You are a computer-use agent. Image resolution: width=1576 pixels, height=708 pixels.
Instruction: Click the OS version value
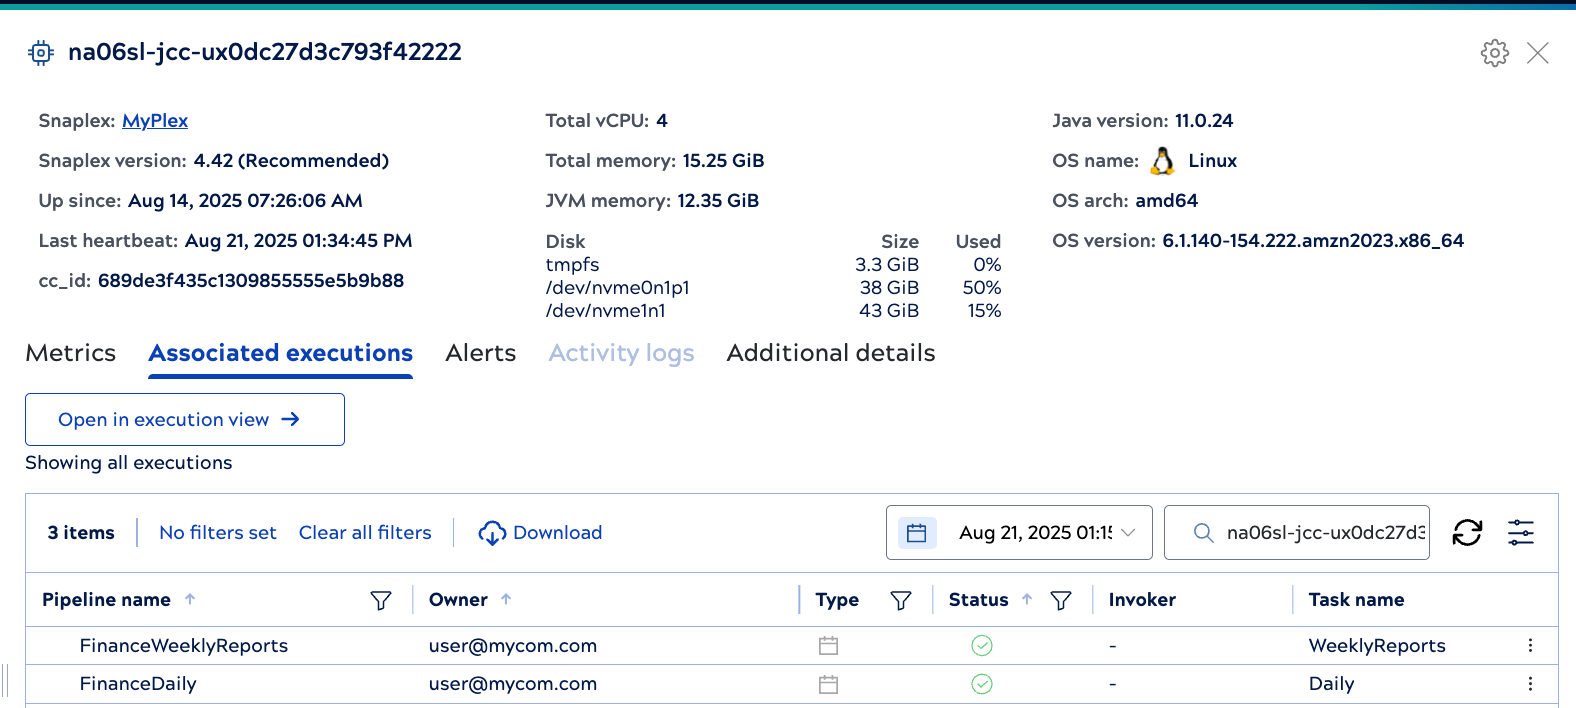[1313, 241]
